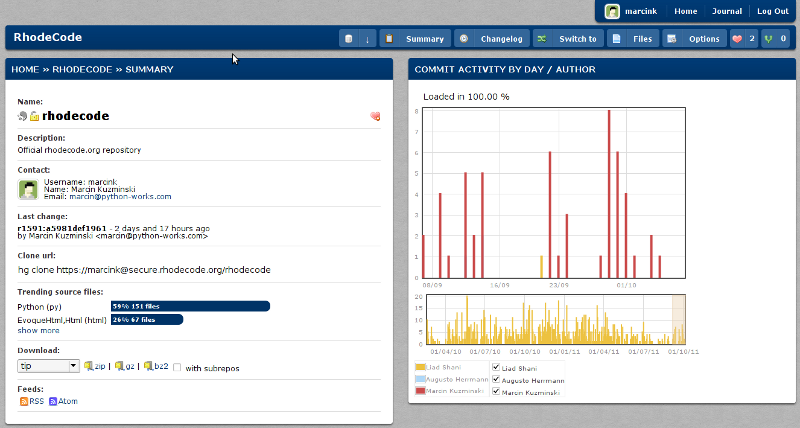Click the heart icon beside rhodecode name
The image size is (800, 428).
(x=375, y=116)
